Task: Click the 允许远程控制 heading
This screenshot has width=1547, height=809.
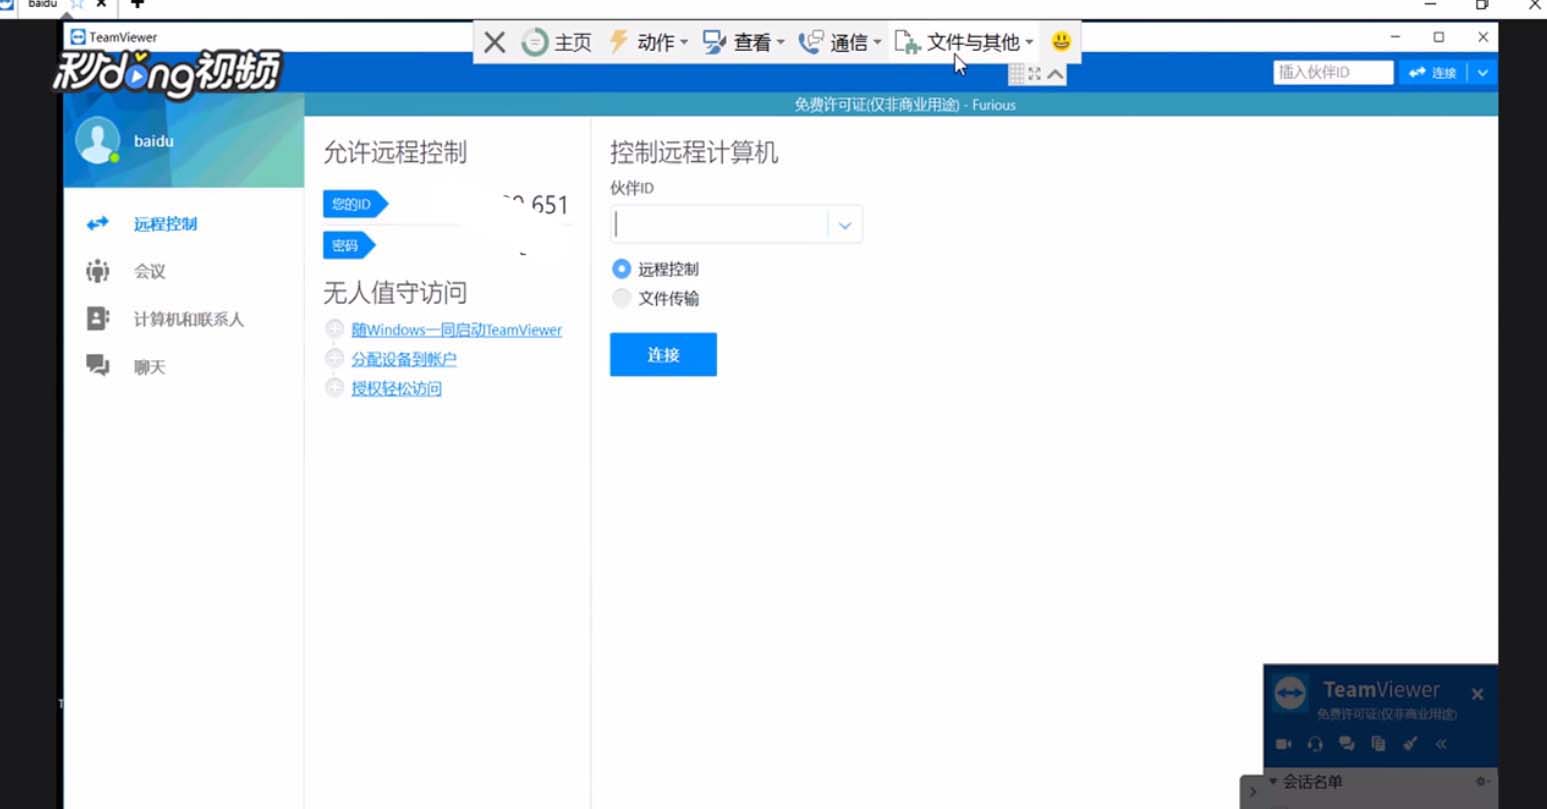Action: (395, 153)
